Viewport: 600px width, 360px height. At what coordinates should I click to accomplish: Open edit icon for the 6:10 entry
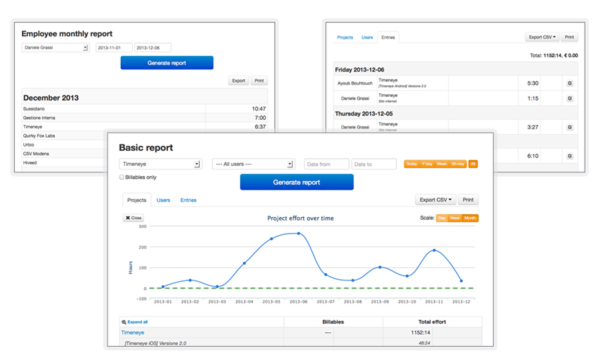pos(569,156)
